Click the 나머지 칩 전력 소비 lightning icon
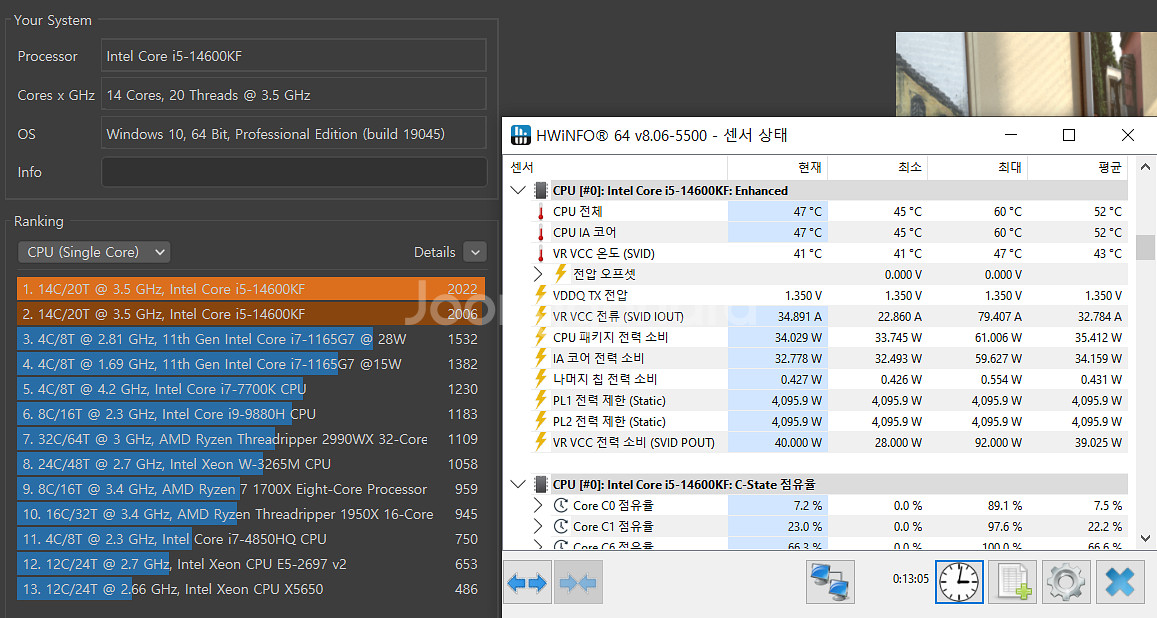 [541, 379]
